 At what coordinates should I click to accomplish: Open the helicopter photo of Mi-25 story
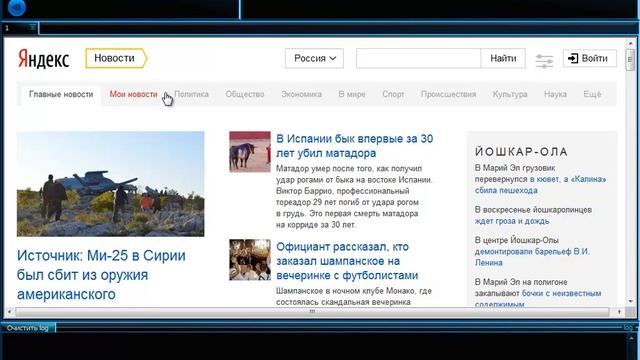tap(111, 184)
